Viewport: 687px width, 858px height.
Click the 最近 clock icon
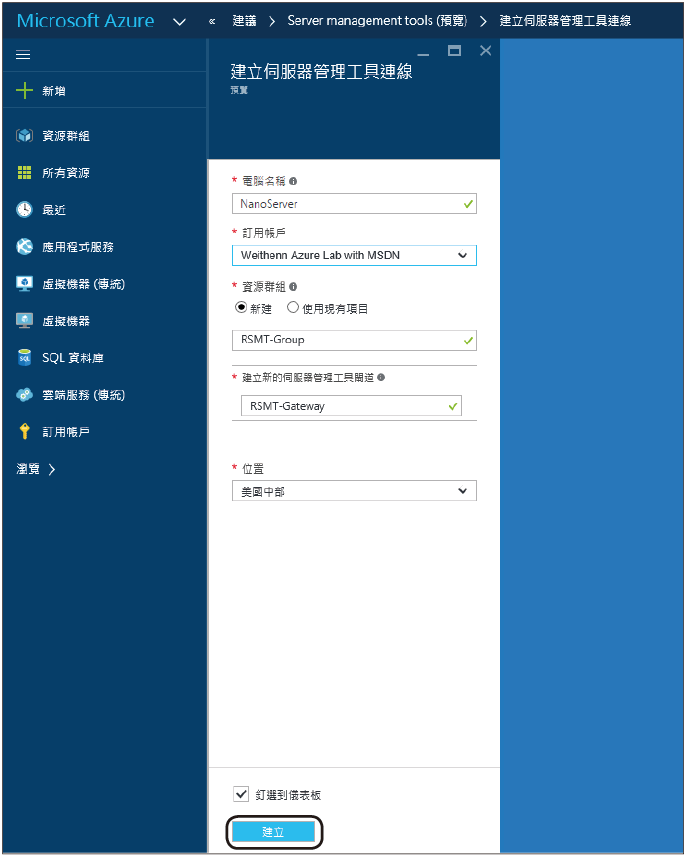point(24,210)
